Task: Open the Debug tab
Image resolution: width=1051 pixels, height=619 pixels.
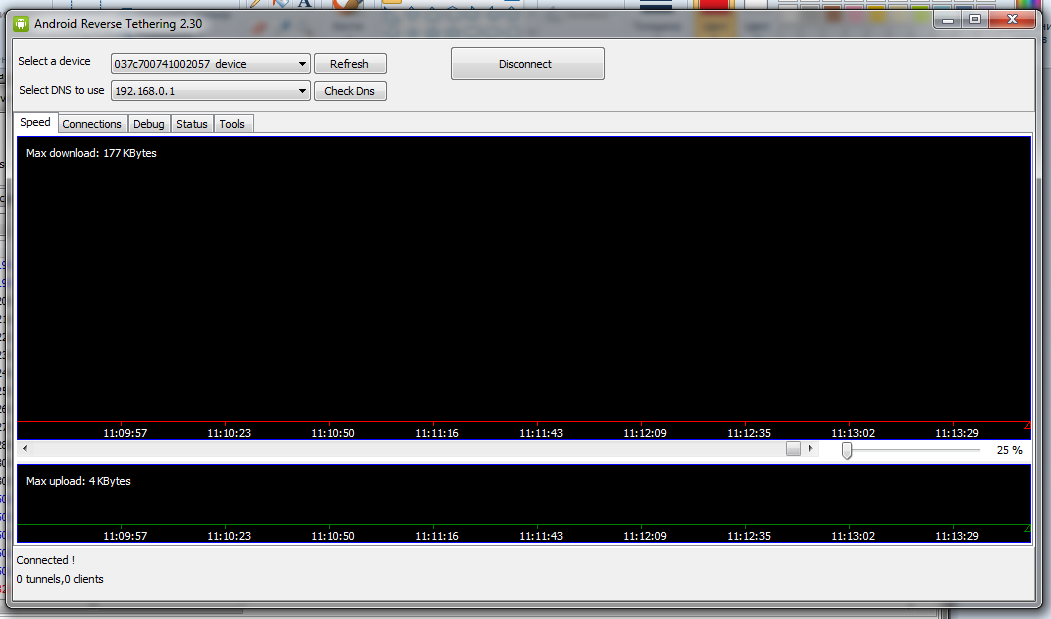Action: point(149,124)
